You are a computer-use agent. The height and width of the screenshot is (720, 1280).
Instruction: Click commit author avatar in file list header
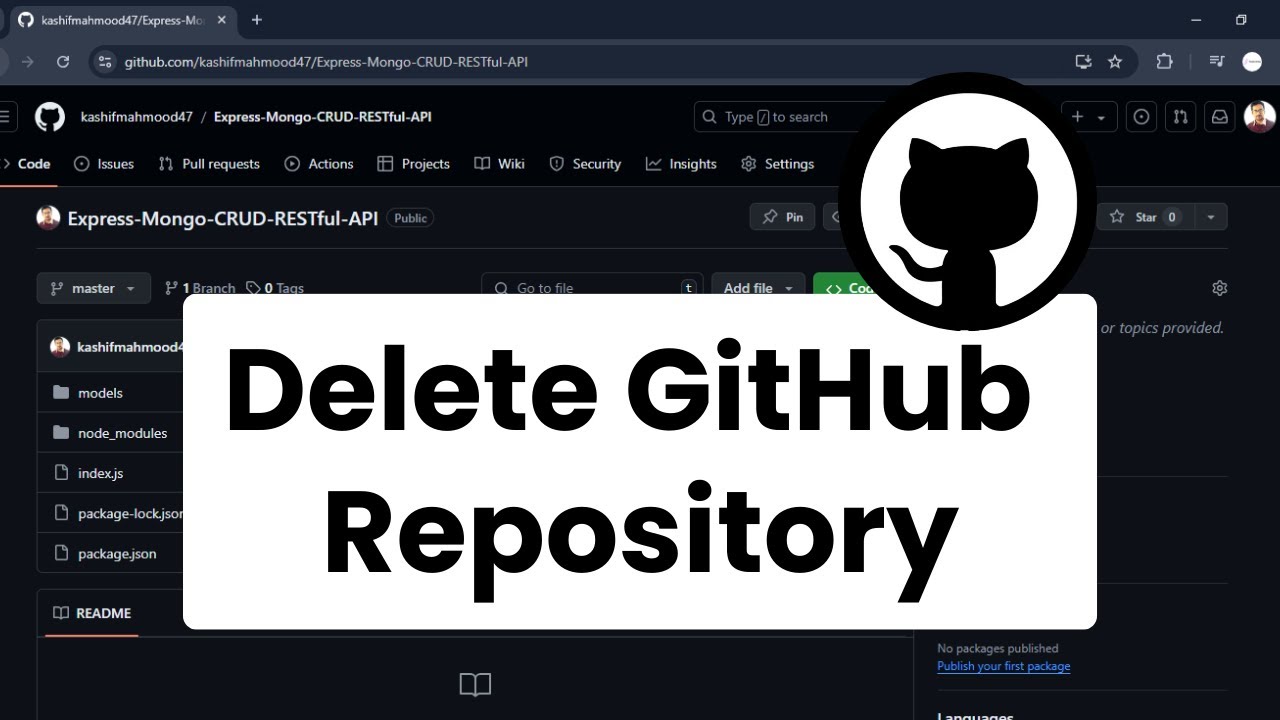(x=60, y=347)
